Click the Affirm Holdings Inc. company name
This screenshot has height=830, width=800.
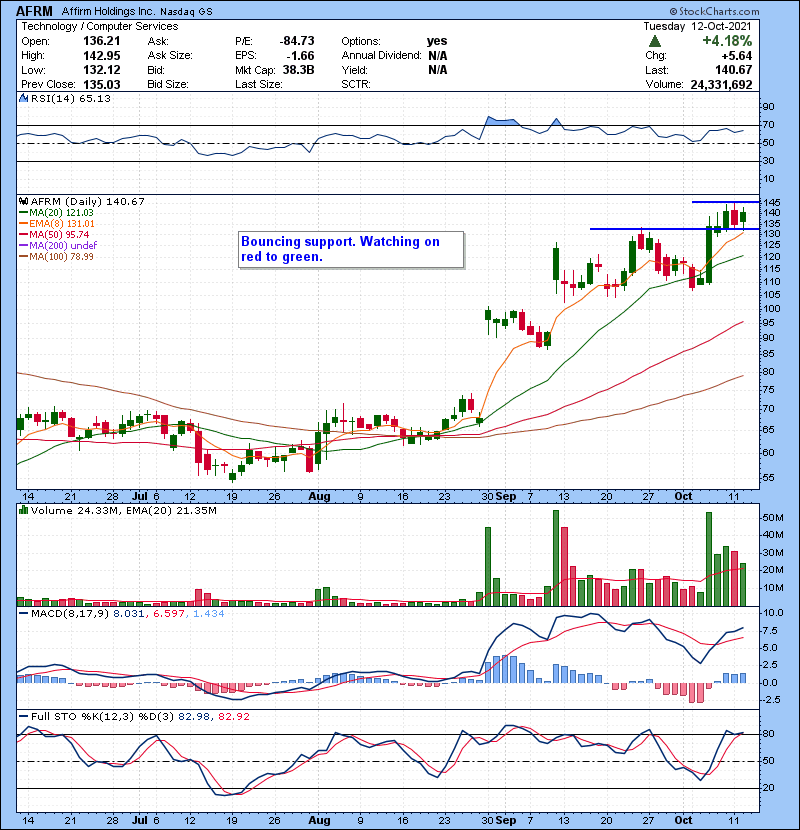click(109, 11)
